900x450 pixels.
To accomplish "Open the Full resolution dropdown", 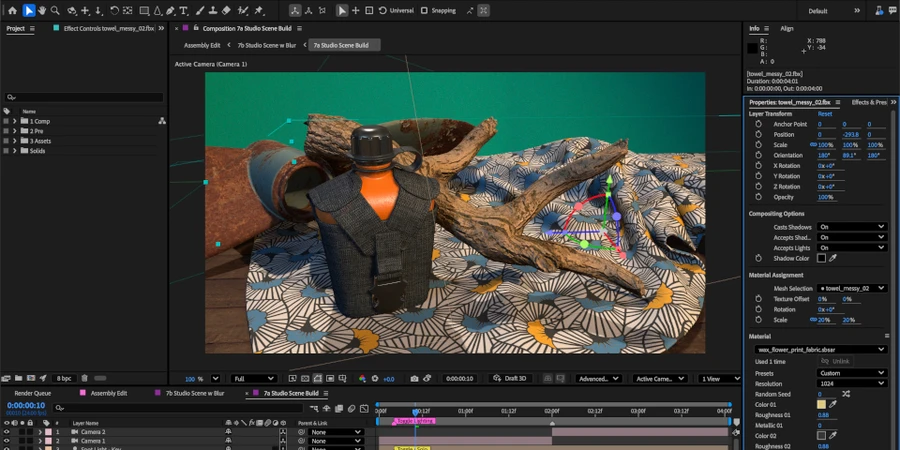I will 253,379.
